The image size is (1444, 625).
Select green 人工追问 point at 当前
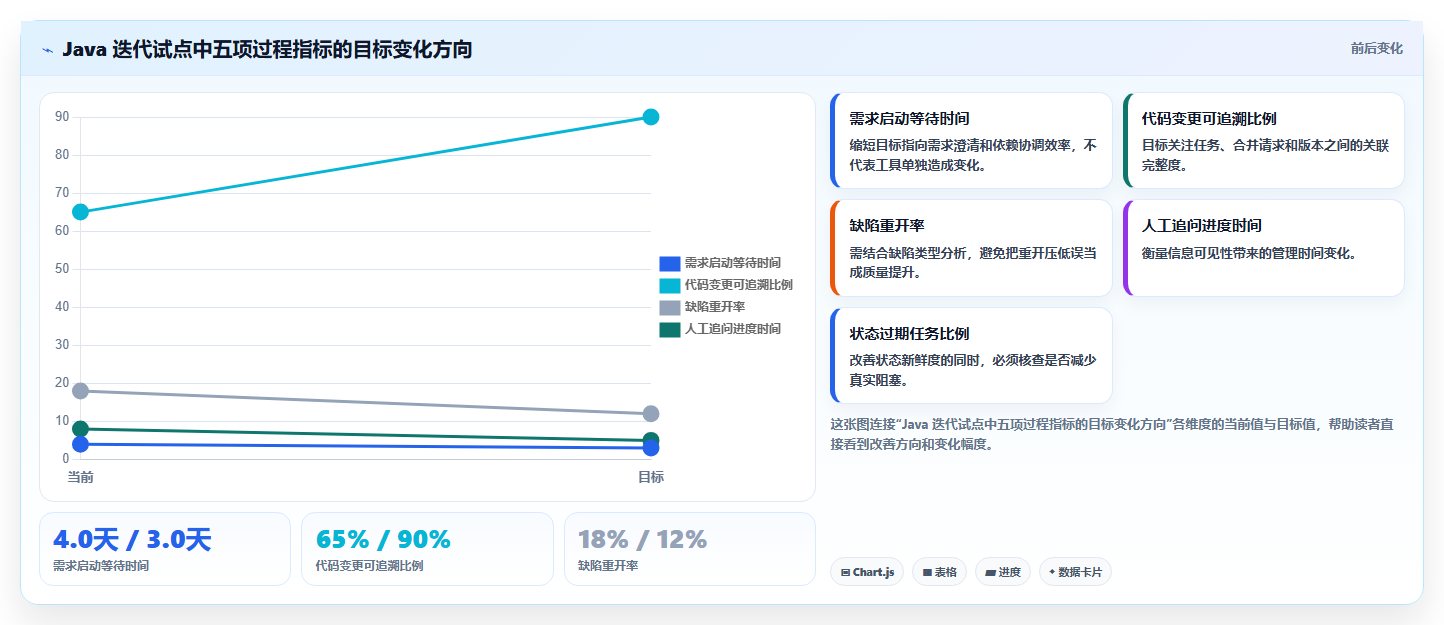81,429
